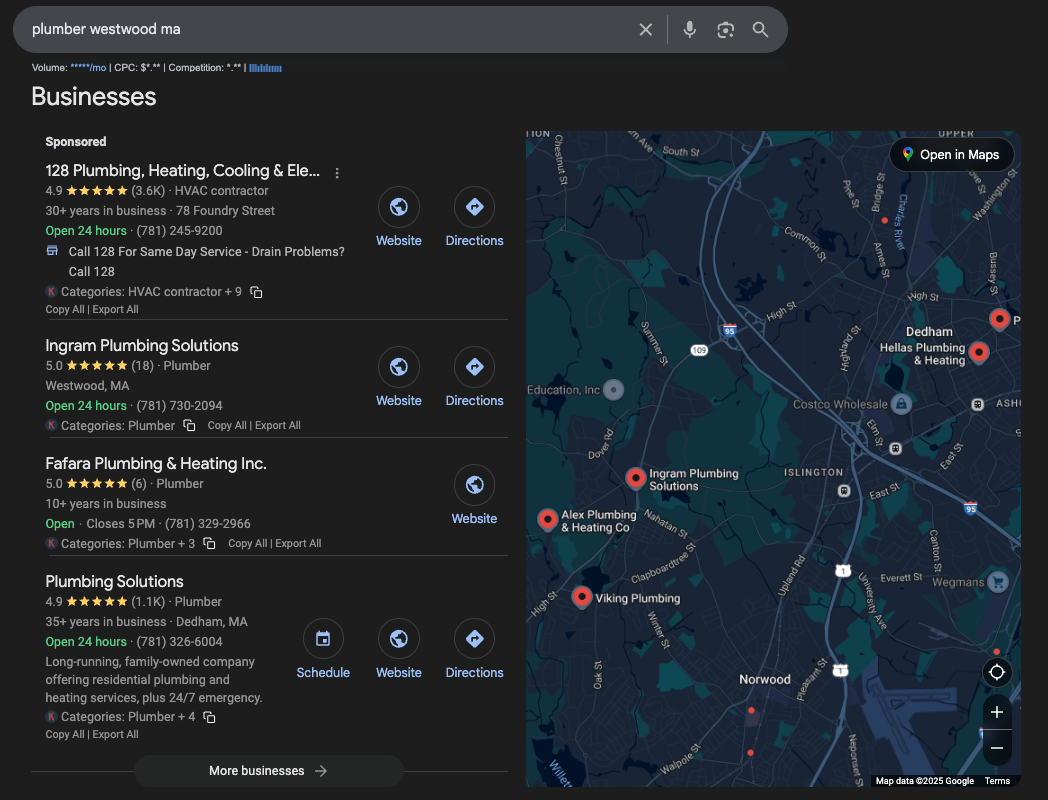Copy categories icon for 128 Plumbing

point(256,292)
